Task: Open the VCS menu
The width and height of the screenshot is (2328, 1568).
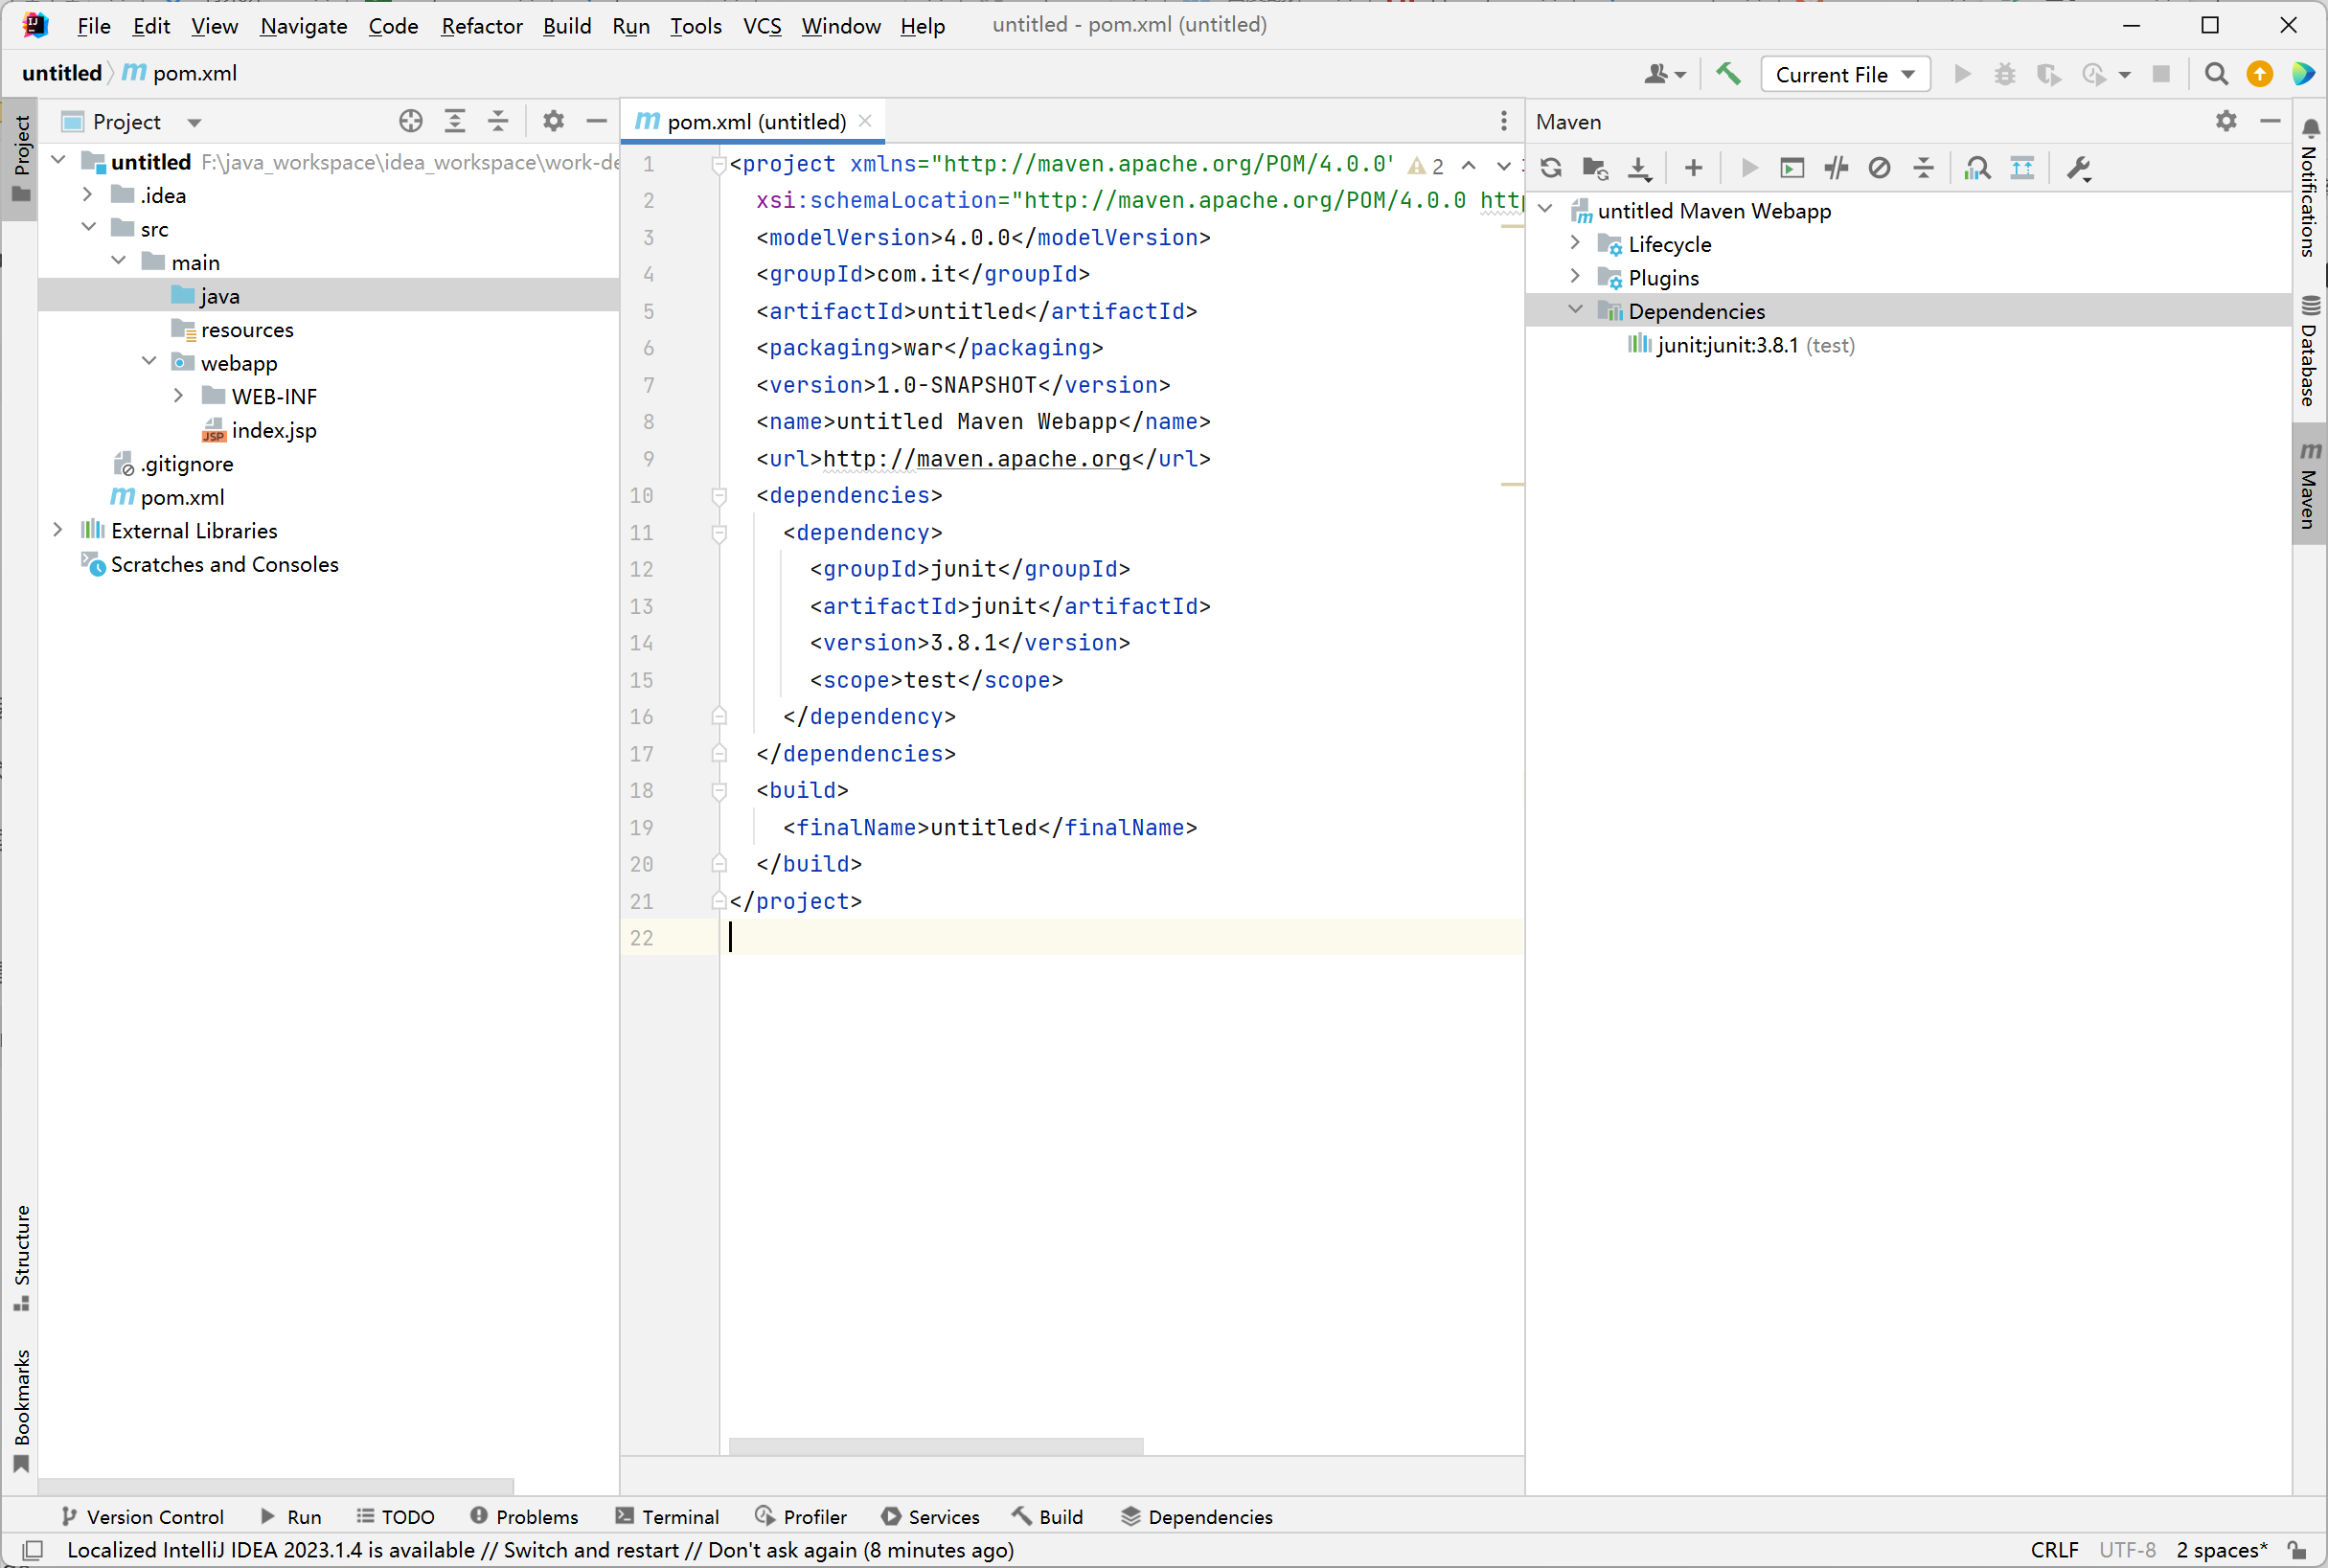Action: (761, 25)
